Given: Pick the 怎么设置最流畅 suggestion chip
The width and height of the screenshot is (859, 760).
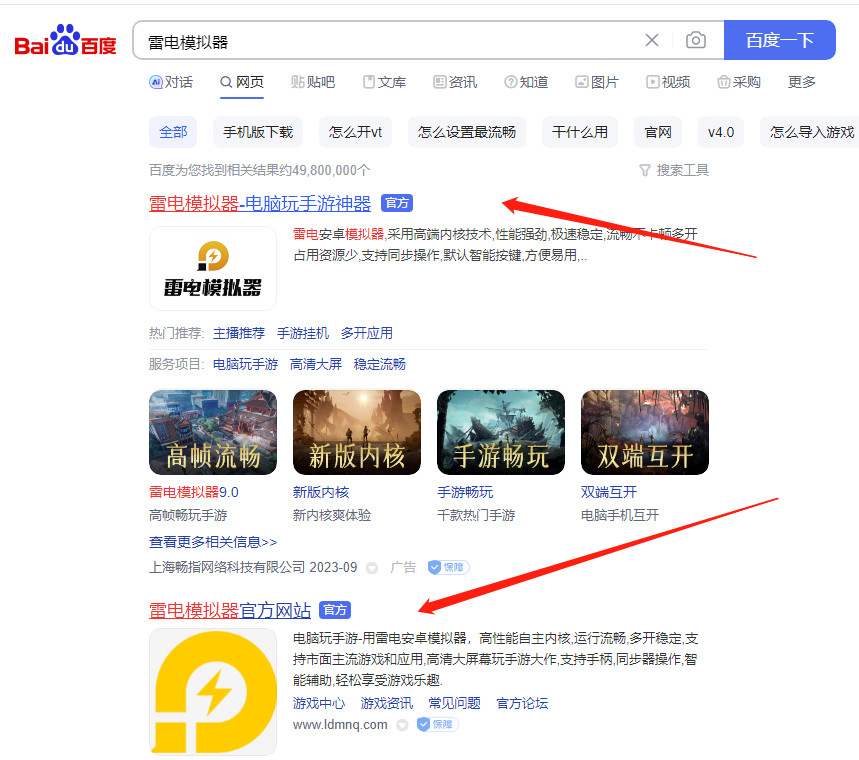Looking at the screenshot, I should coord(467,132).
